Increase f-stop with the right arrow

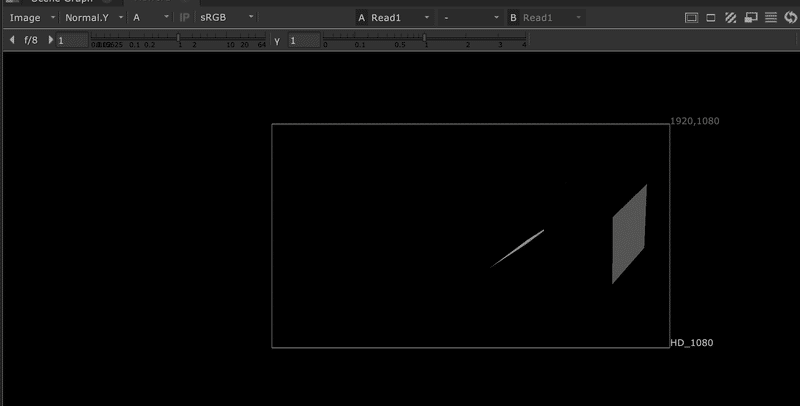tap(50, 40)
